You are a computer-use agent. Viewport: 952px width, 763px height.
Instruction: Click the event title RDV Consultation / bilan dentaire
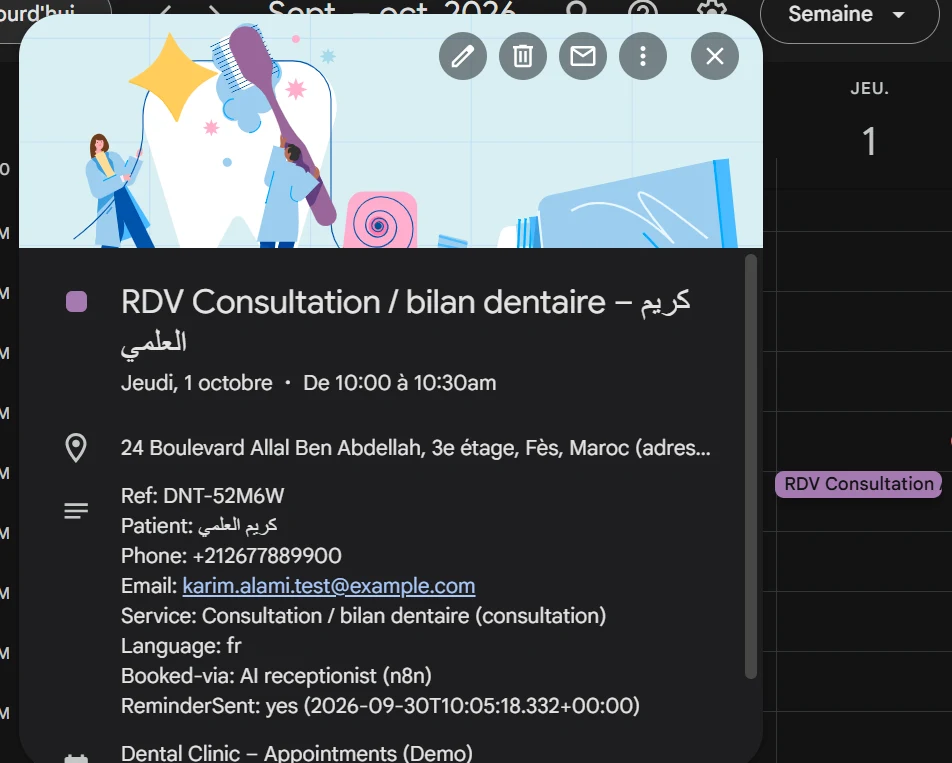(x=406, y=322)
